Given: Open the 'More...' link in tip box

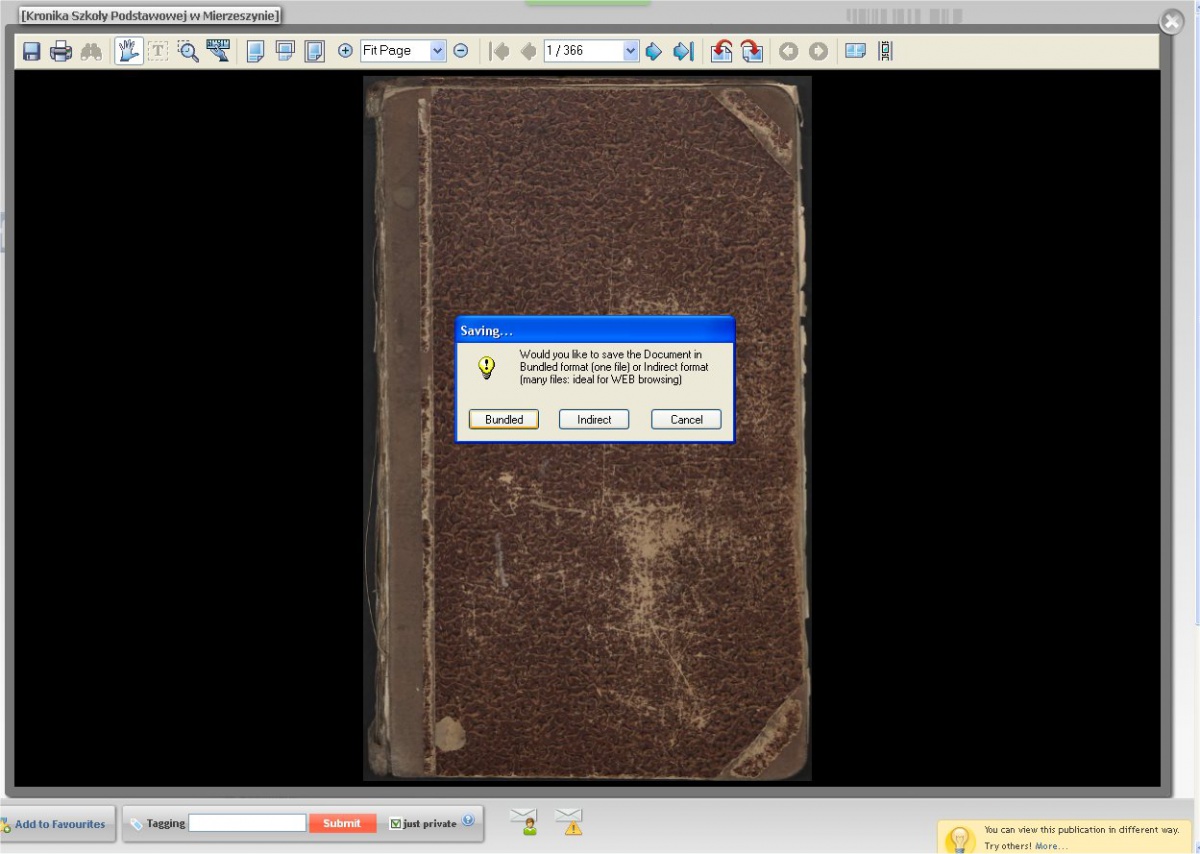Looking at the screenshot, I should (1051, 846).
